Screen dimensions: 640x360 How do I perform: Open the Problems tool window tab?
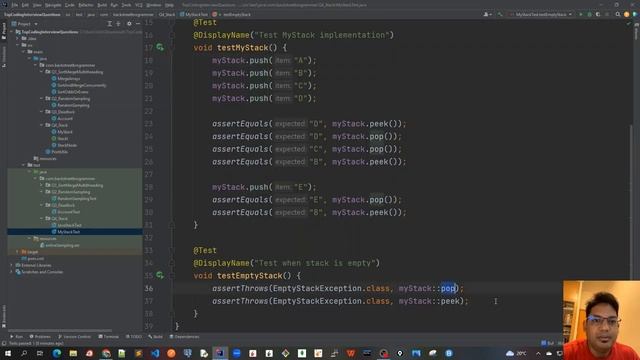pos(40,337)
